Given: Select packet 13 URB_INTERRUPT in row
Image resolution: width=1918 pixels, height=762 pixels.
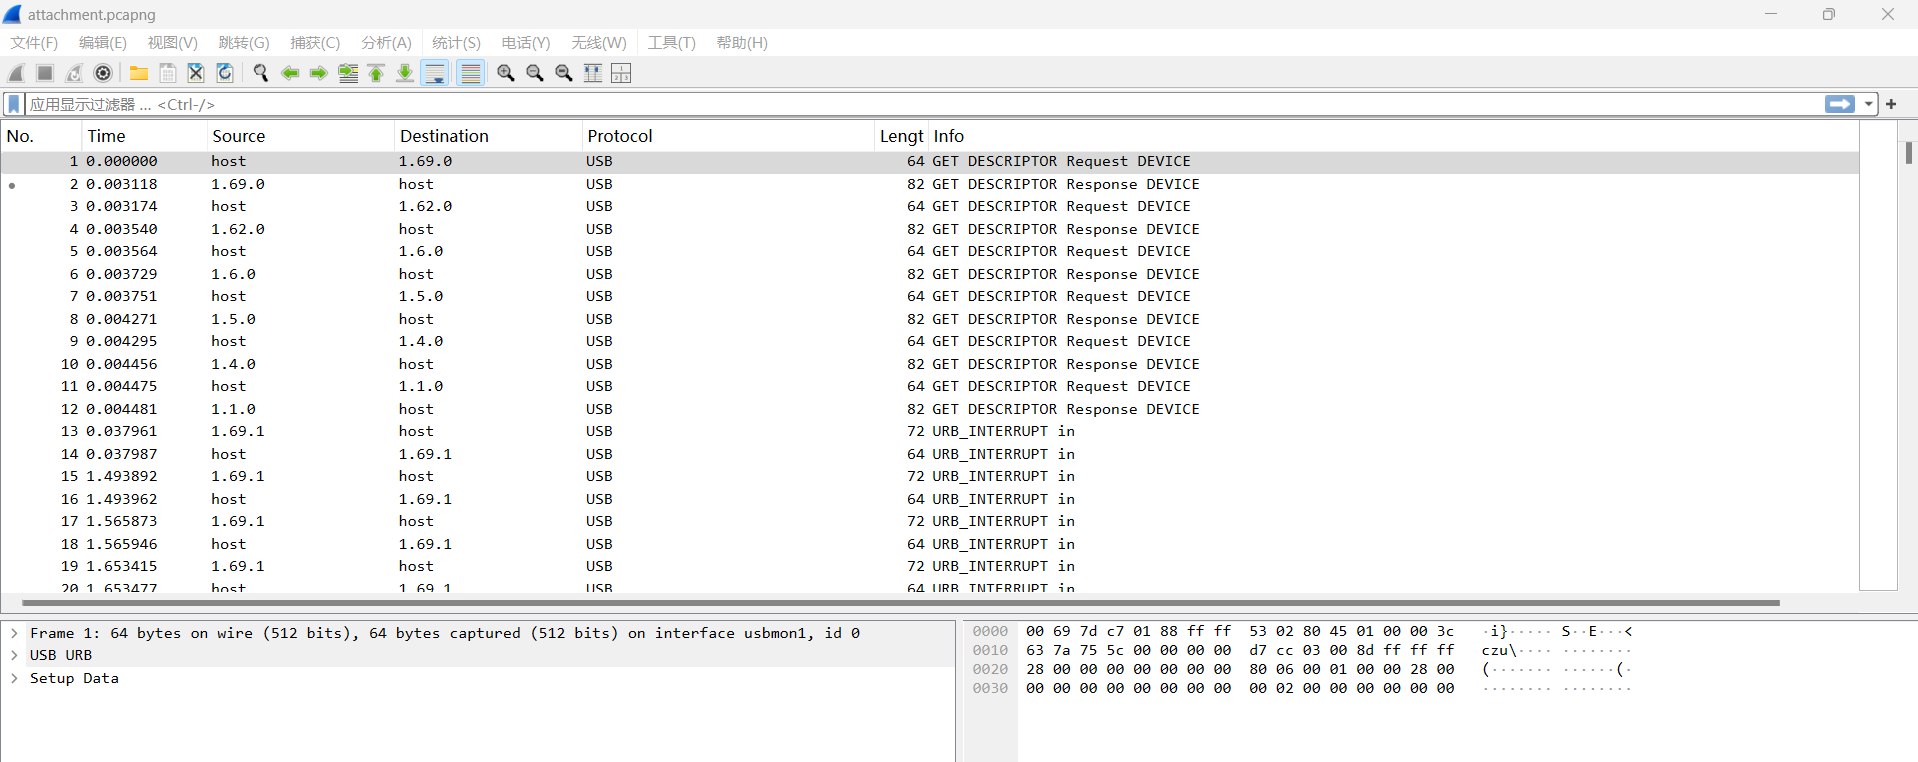Looking at the screenshot, I should tap(930, 431).
